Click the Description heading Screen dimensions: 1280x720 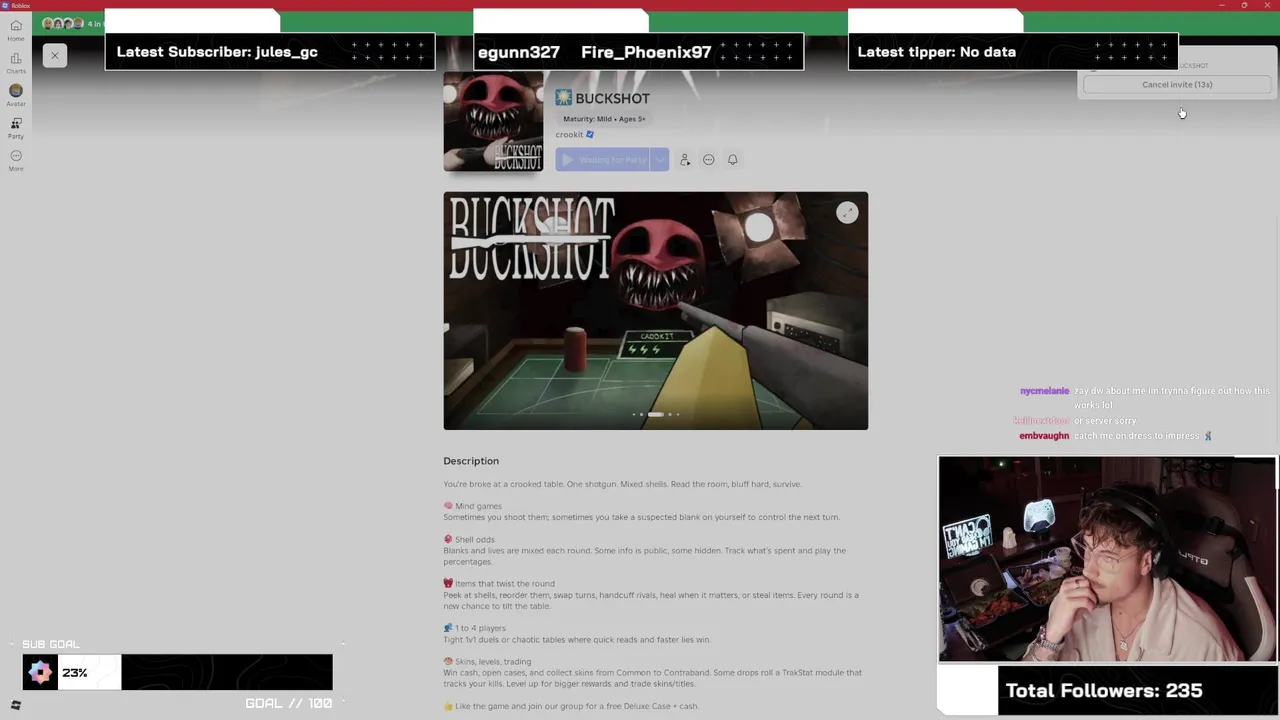(x=471, y=461)
